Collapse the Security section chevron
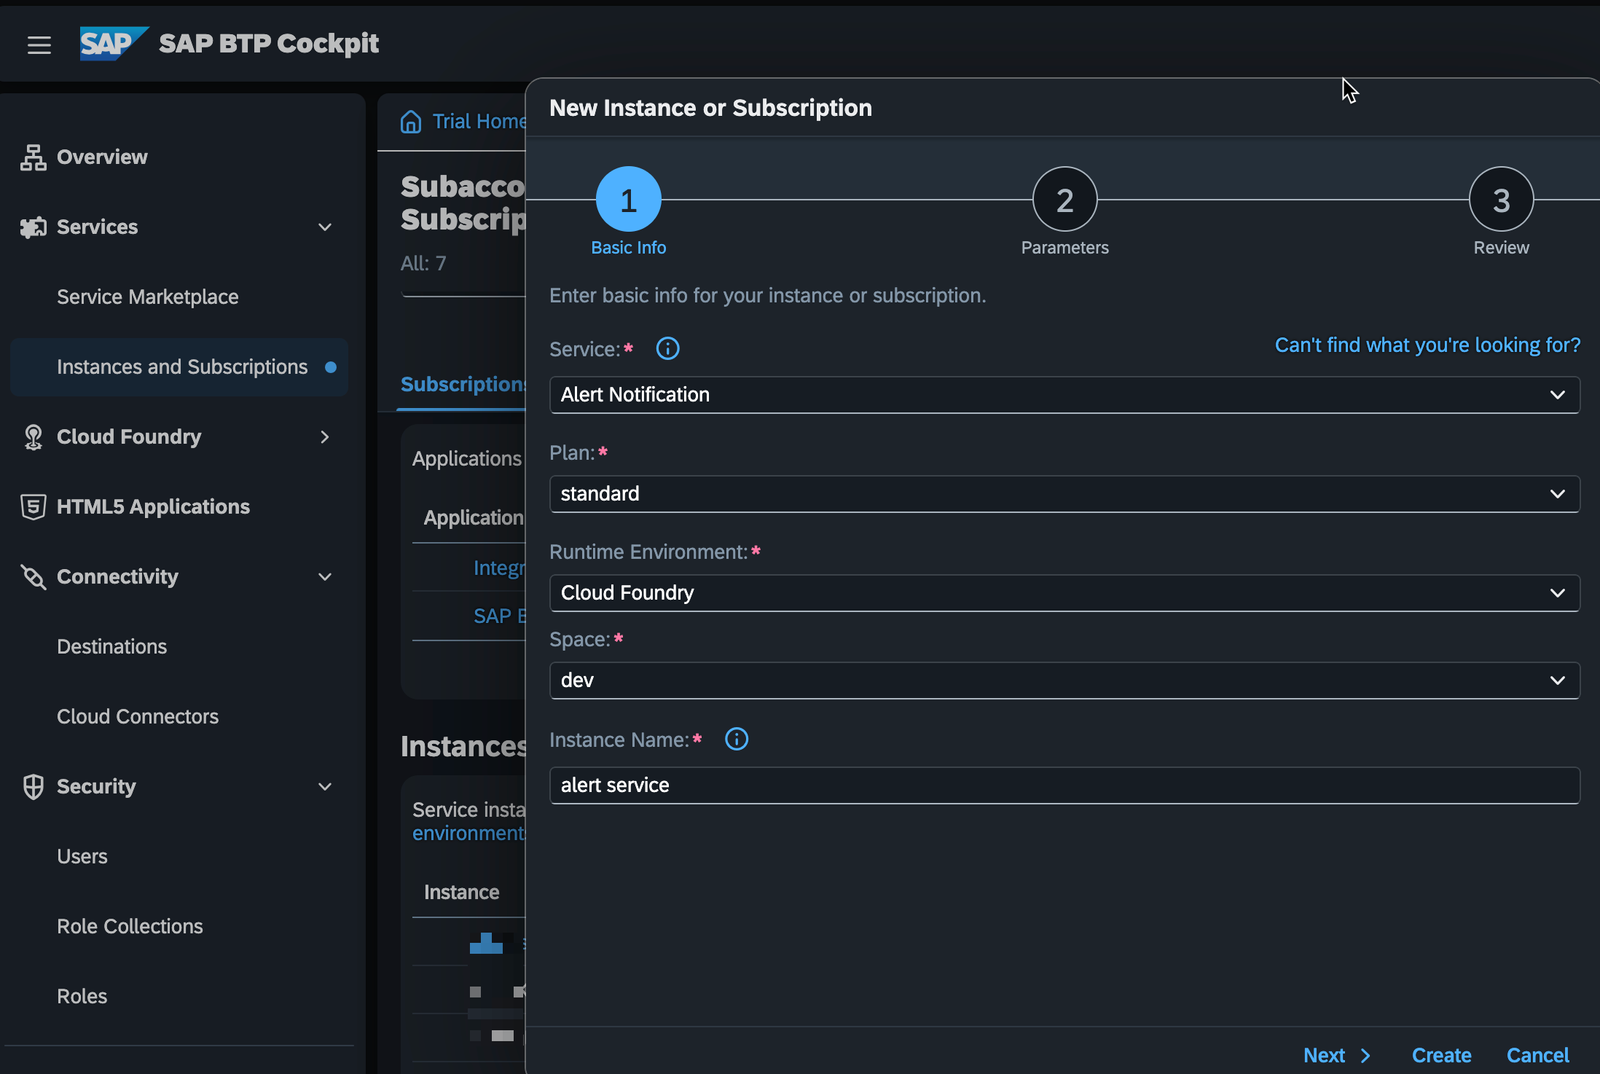 (325, 787)
